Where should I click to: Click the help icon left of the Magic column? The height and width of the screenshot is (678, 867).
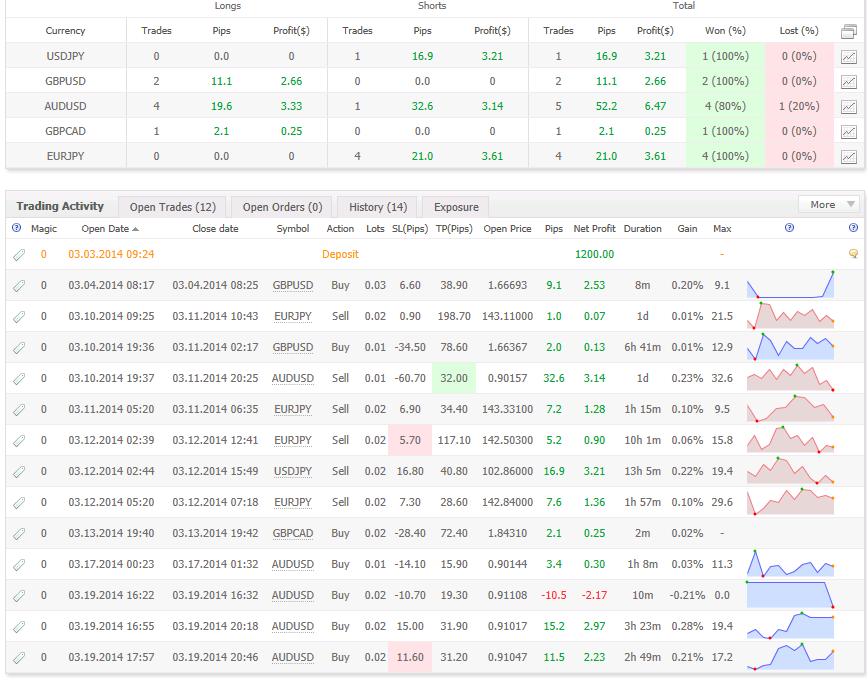16,229
